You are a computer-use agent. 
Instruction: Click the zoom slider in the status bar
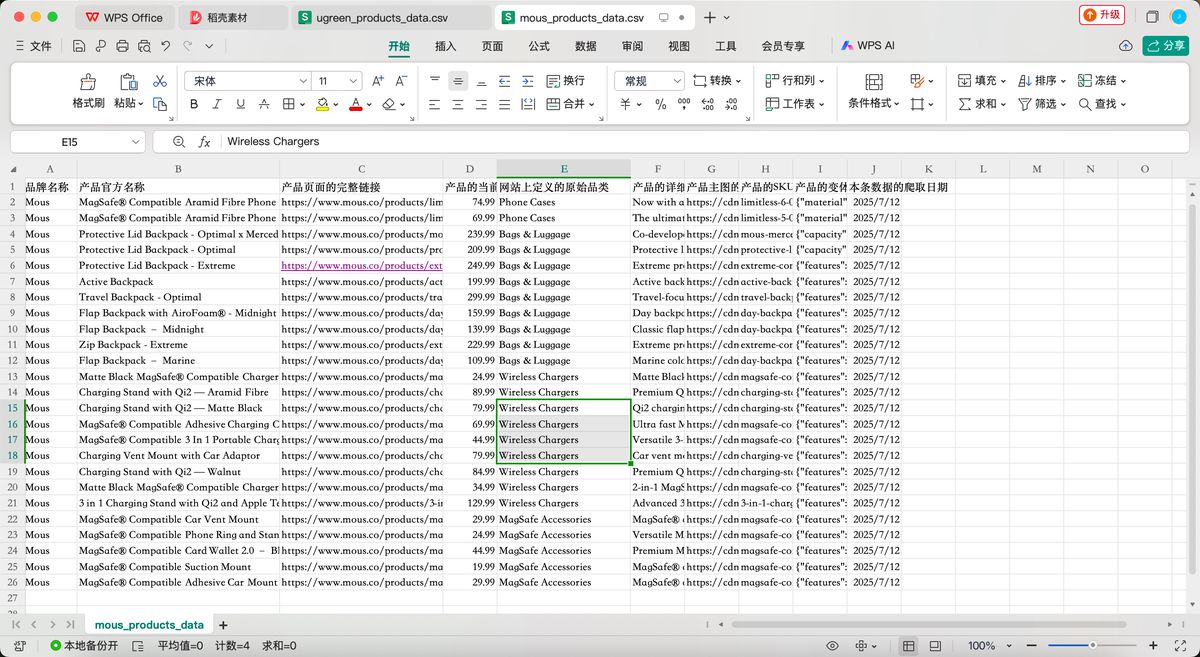pos(1092,646)
